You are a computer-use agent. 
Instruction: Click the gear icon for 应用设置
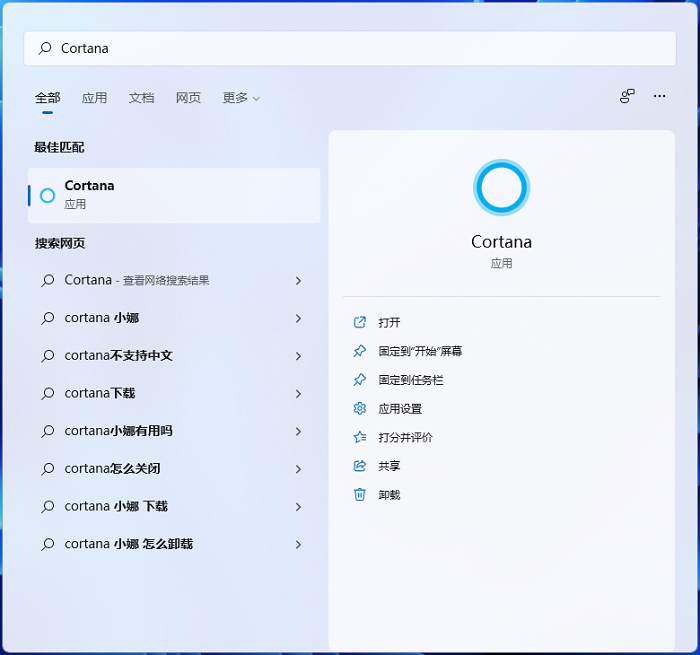pyautogui.click(x=359, y=409)
